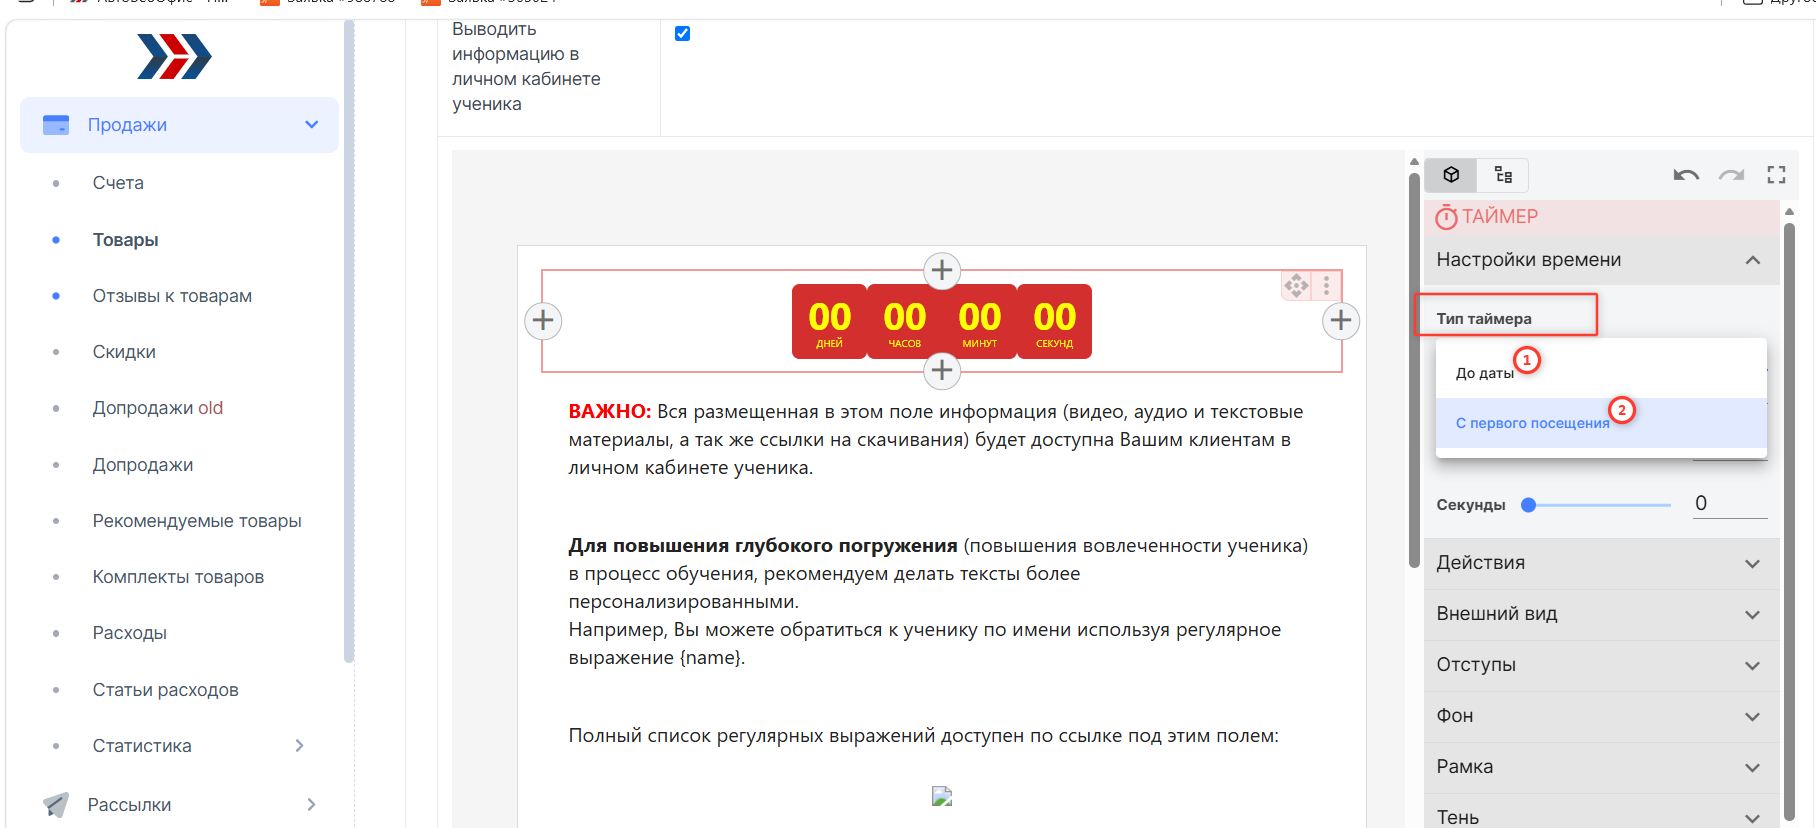Select the block settings cube icon
The width and height of the screenshot is (1816, 828).
[x=1451, y=175]
